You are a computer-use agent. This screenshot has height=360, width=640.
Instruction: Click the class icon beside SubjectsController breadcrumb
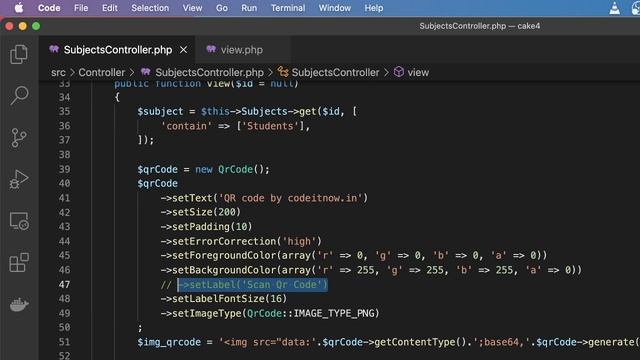pos(282,72)
